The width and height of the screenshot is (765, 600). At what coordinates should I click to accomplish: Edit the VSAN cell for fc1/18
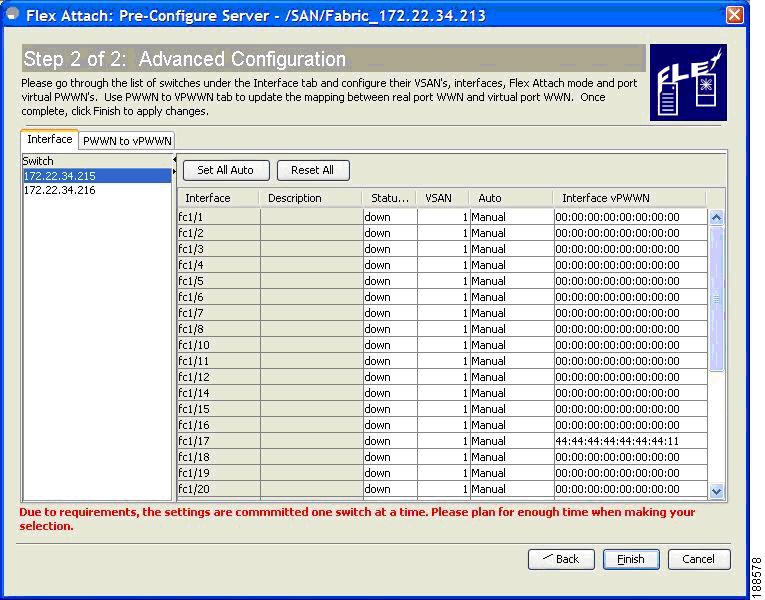(x=443, y=457)
